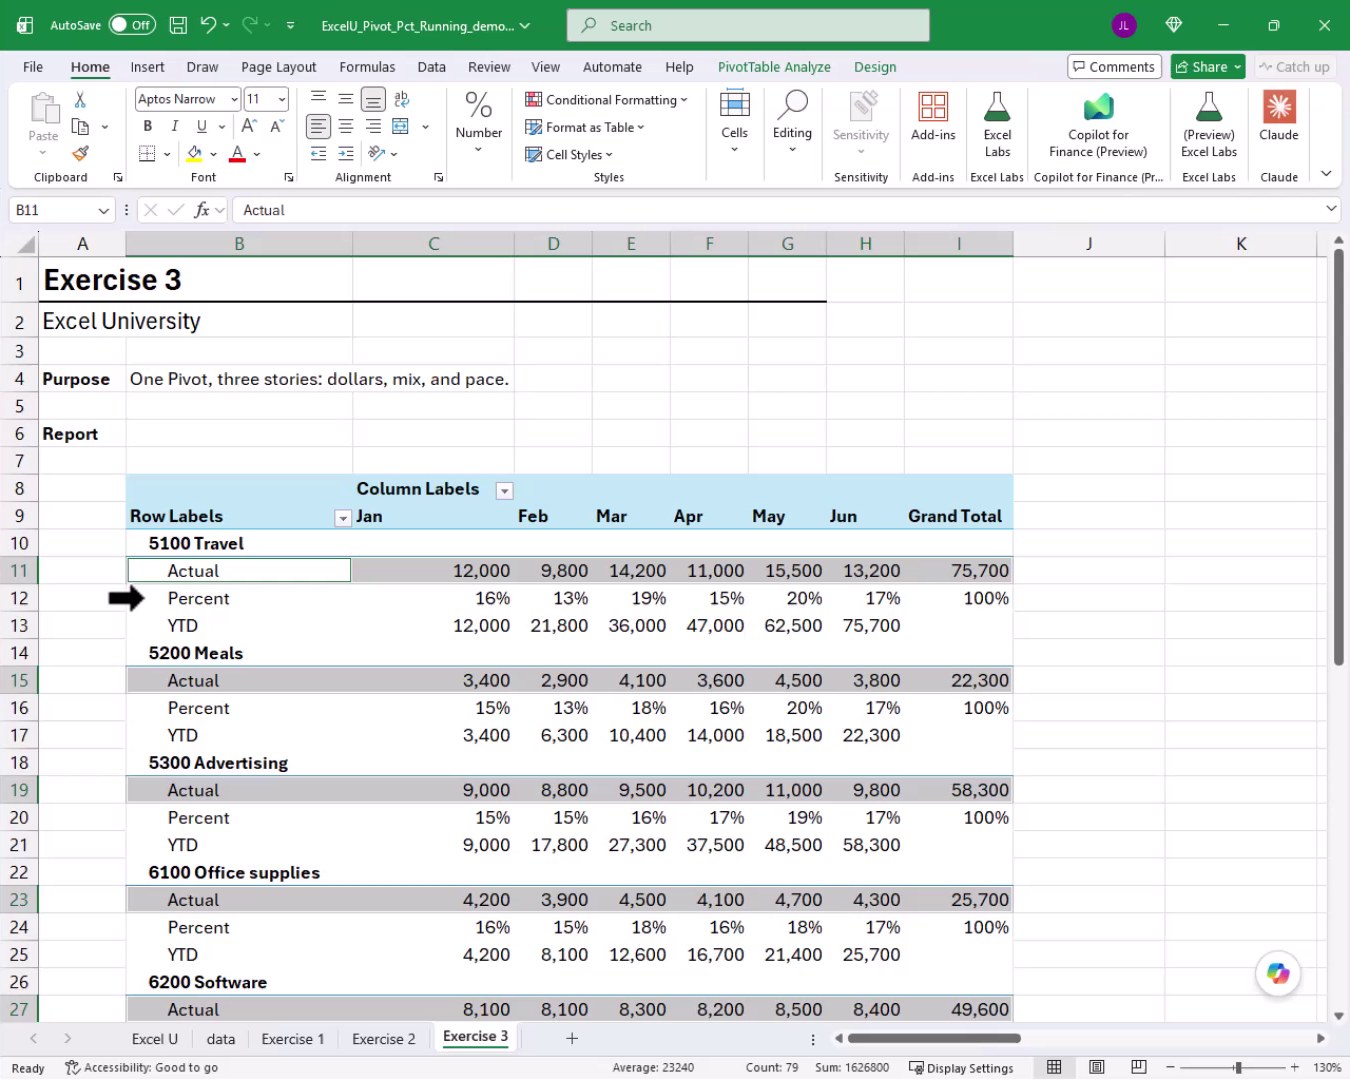Launch Copilot for Finance (Preview)
1350x1080 pixels.
click(1098, 107)
